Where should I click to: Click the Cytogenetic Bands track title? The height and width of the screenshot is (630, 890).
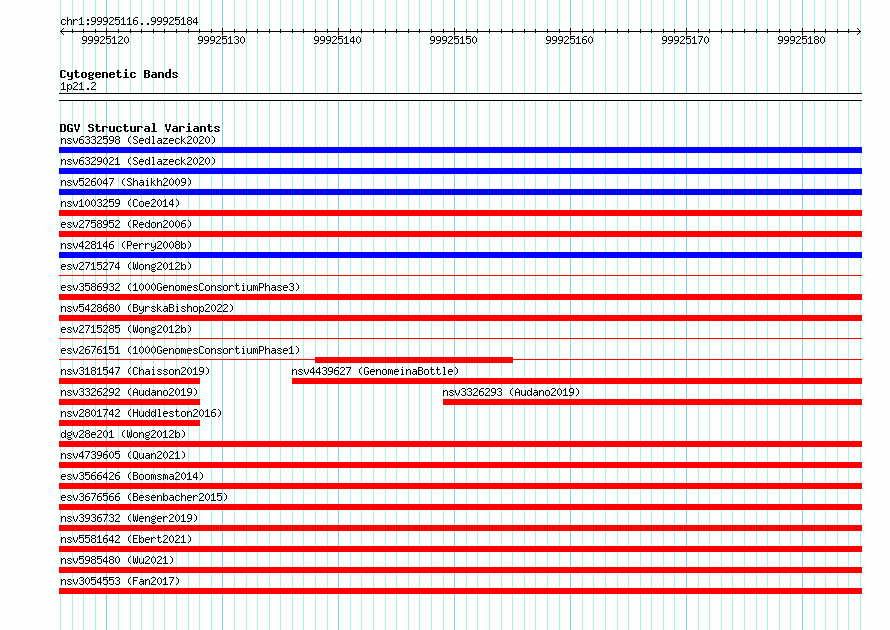coord(119,74)
